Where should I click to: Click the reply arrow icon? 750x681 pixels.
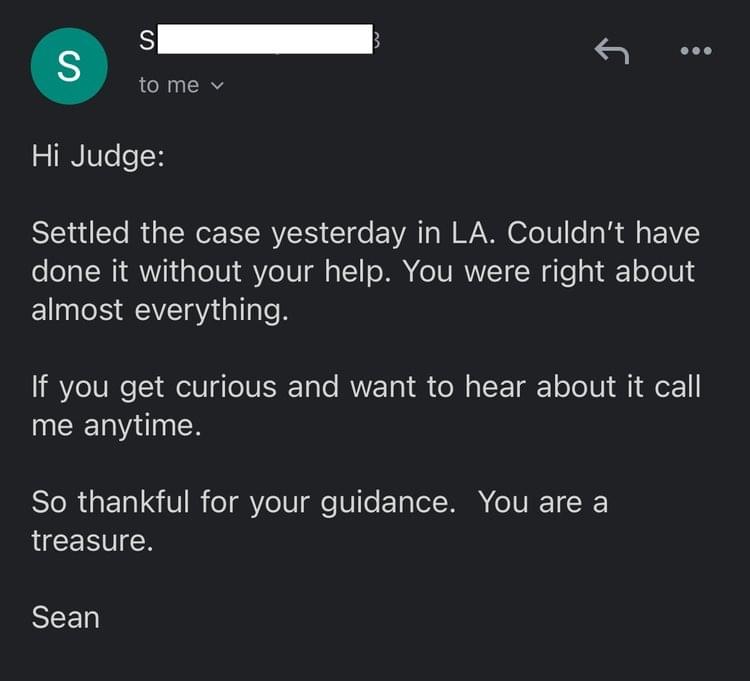612,51
